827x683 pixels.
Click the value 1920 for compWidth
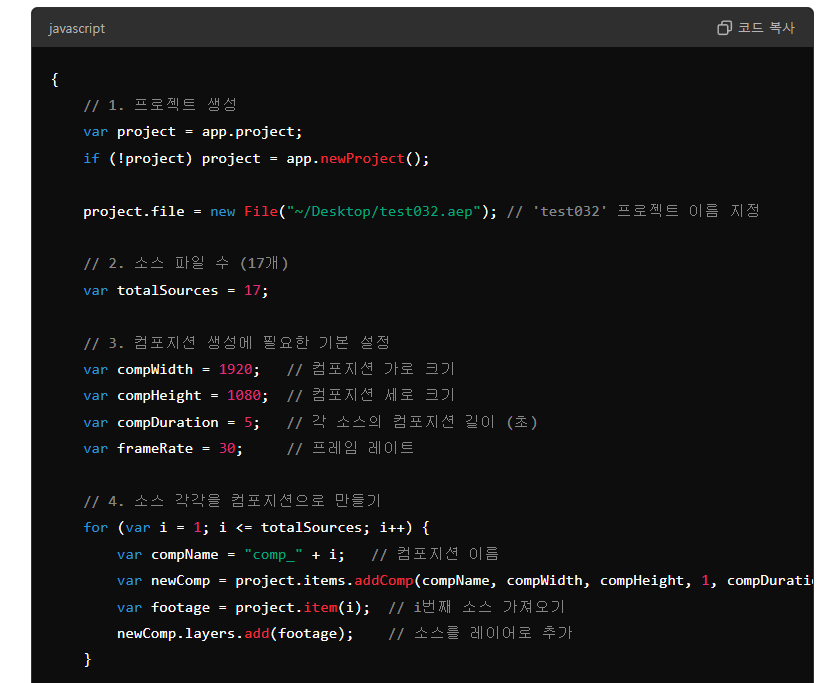(x=236, y=369)
